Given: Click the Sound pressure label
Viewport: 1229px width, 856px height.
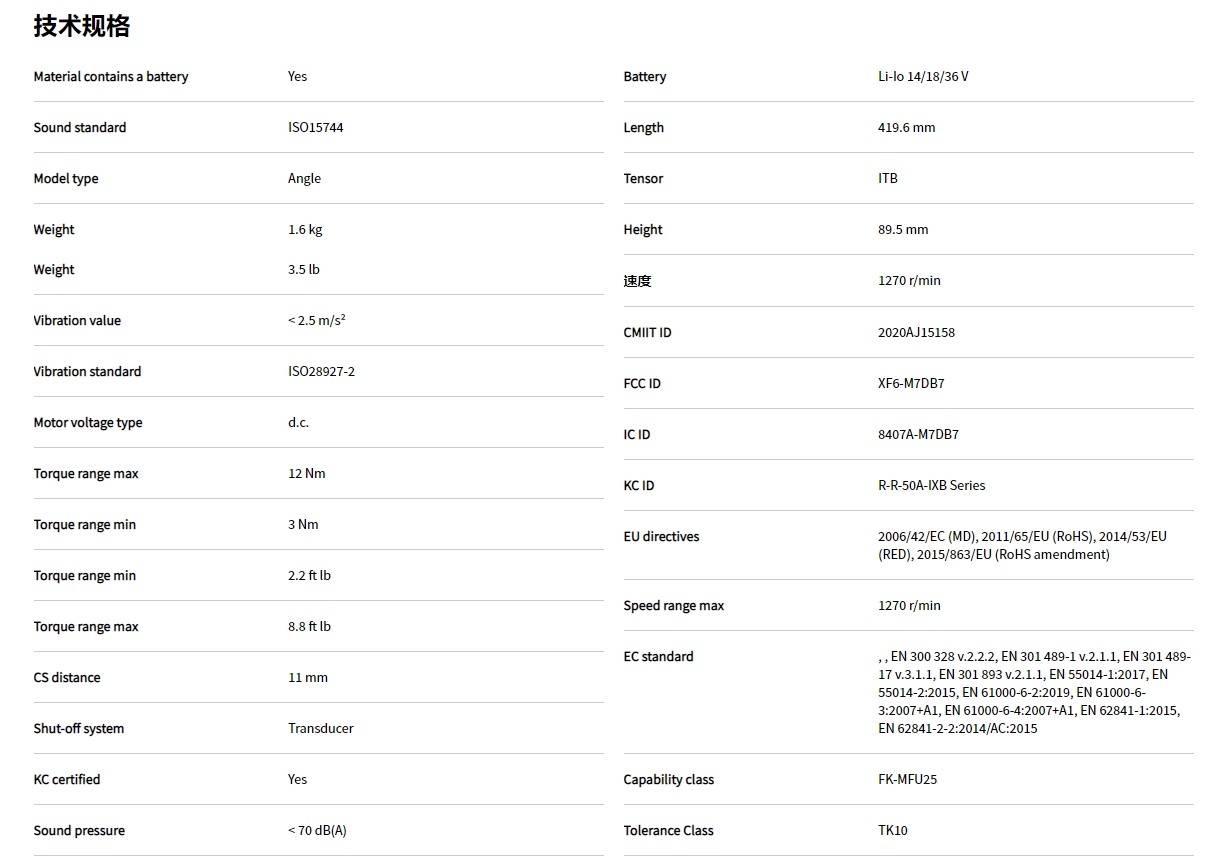Looking at the screenshot, I should (x=79, y=831).
